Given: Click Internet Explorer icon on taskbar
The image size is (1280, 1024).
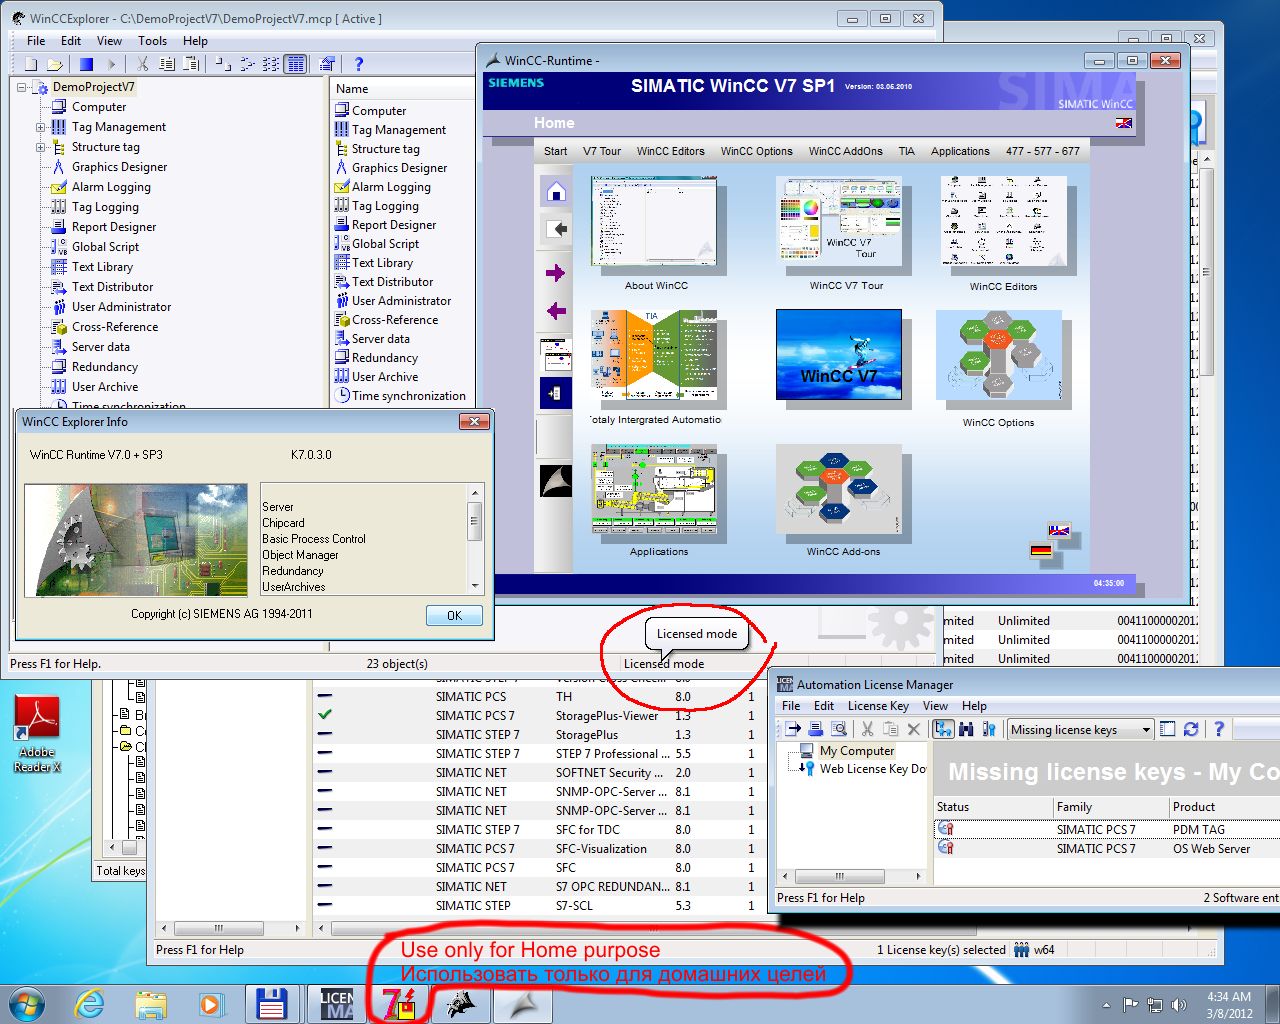Looking at the screenshot, I should click(x=89, y=1003).
